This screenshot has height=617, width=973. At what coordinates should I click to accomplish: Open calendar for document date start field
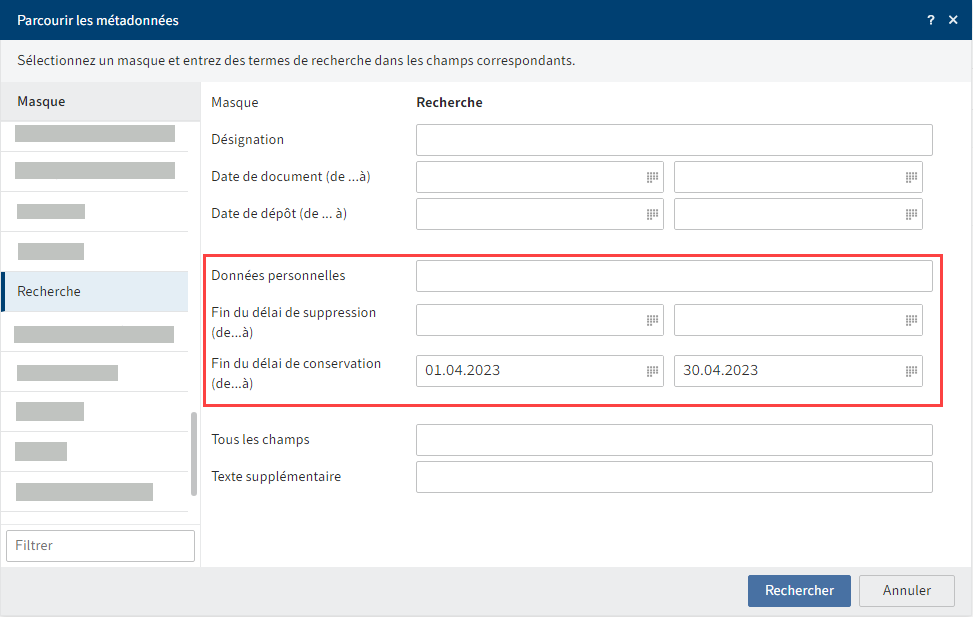pyautogui.click(x=652, y=178)
